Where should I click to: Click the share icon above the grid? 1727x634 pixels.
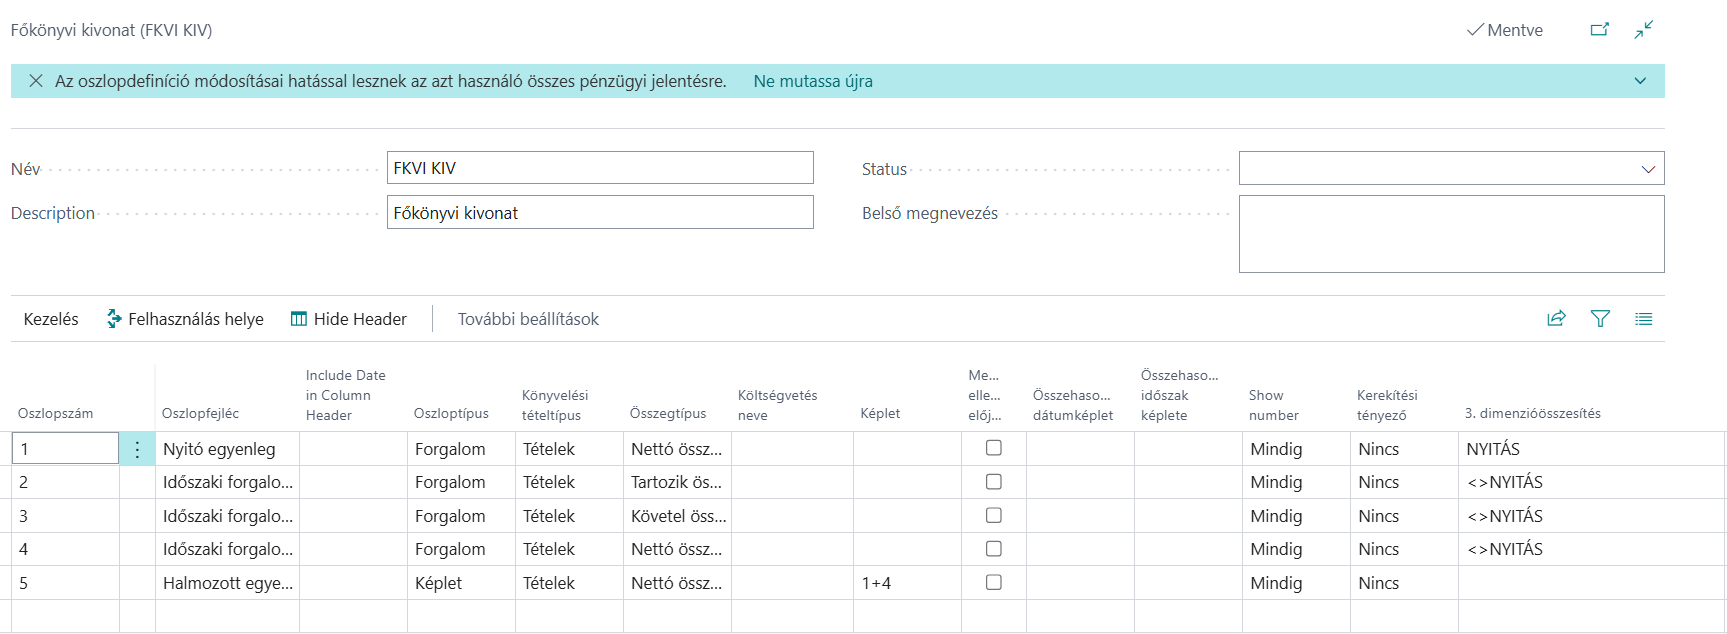click(x=1556, y=319)
